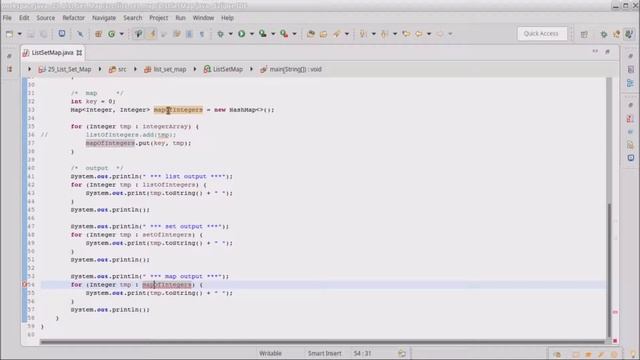Toggle Mark Occurrences toolbar button

[138, 34]
